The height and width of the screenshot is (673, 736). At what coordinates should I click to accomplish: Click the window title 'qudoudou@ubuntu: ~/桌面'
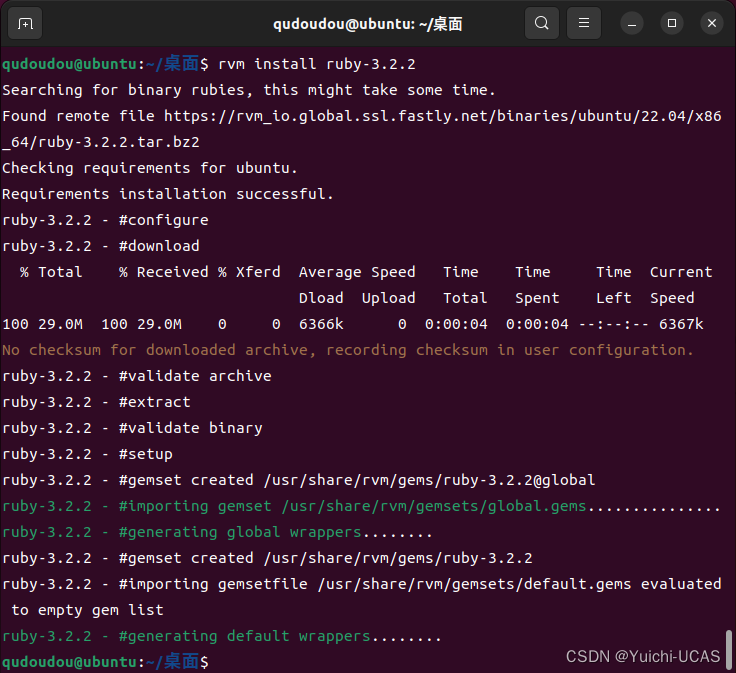[368, 23]
